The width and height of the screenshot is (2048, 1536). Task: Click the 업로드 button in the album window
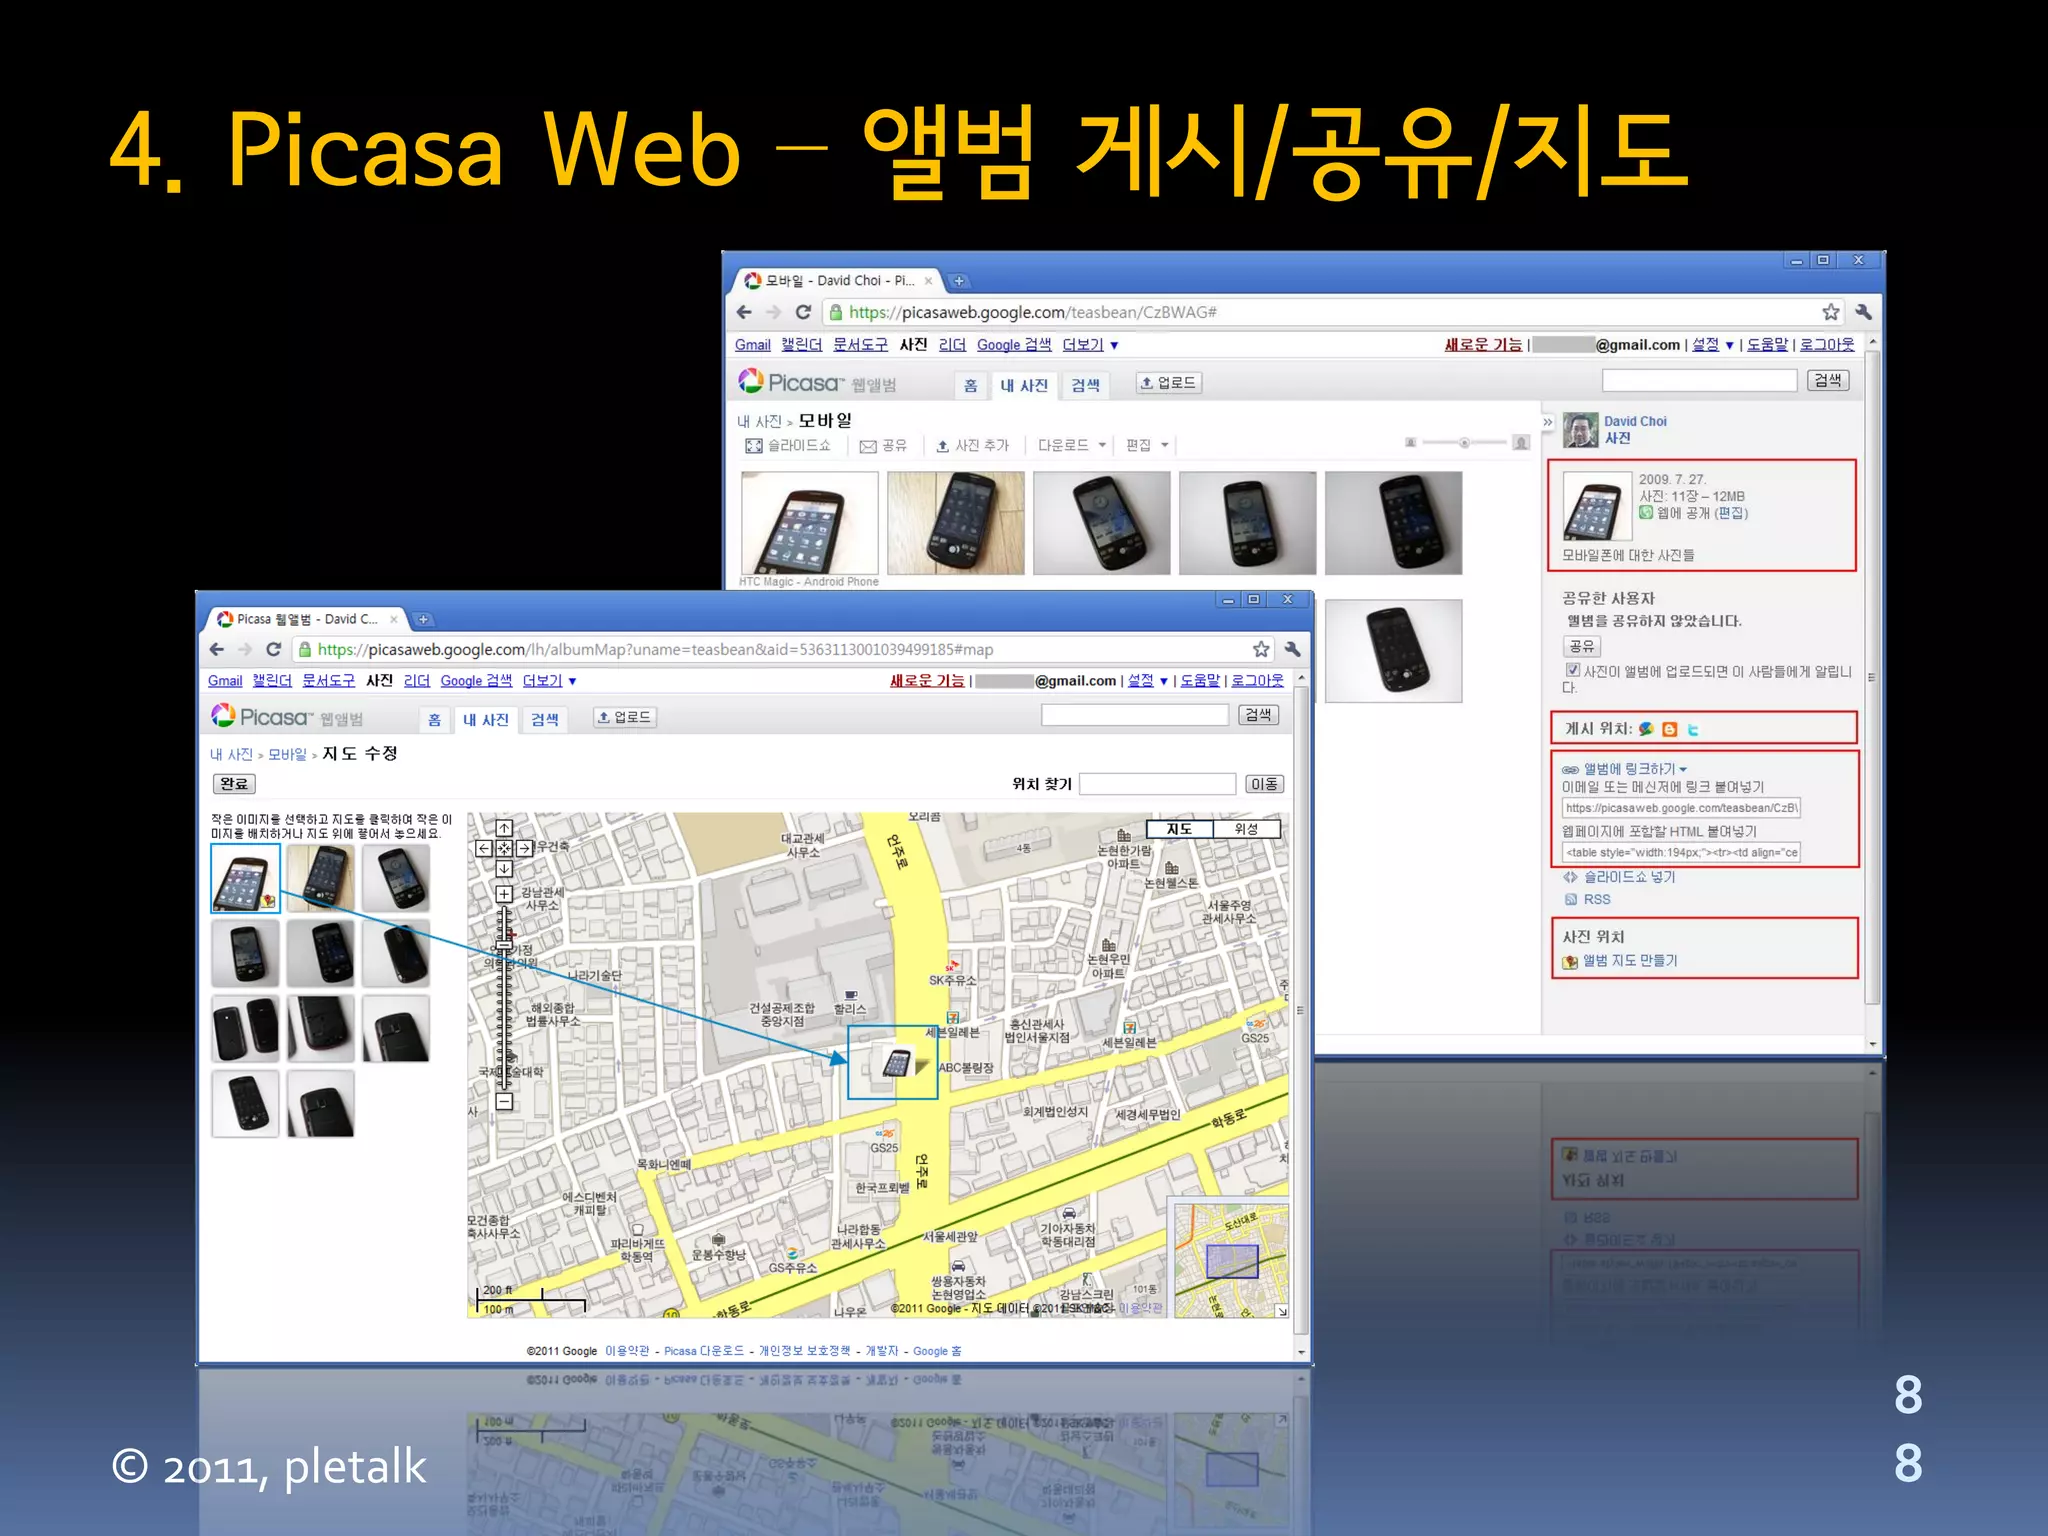pos(1168,383)
